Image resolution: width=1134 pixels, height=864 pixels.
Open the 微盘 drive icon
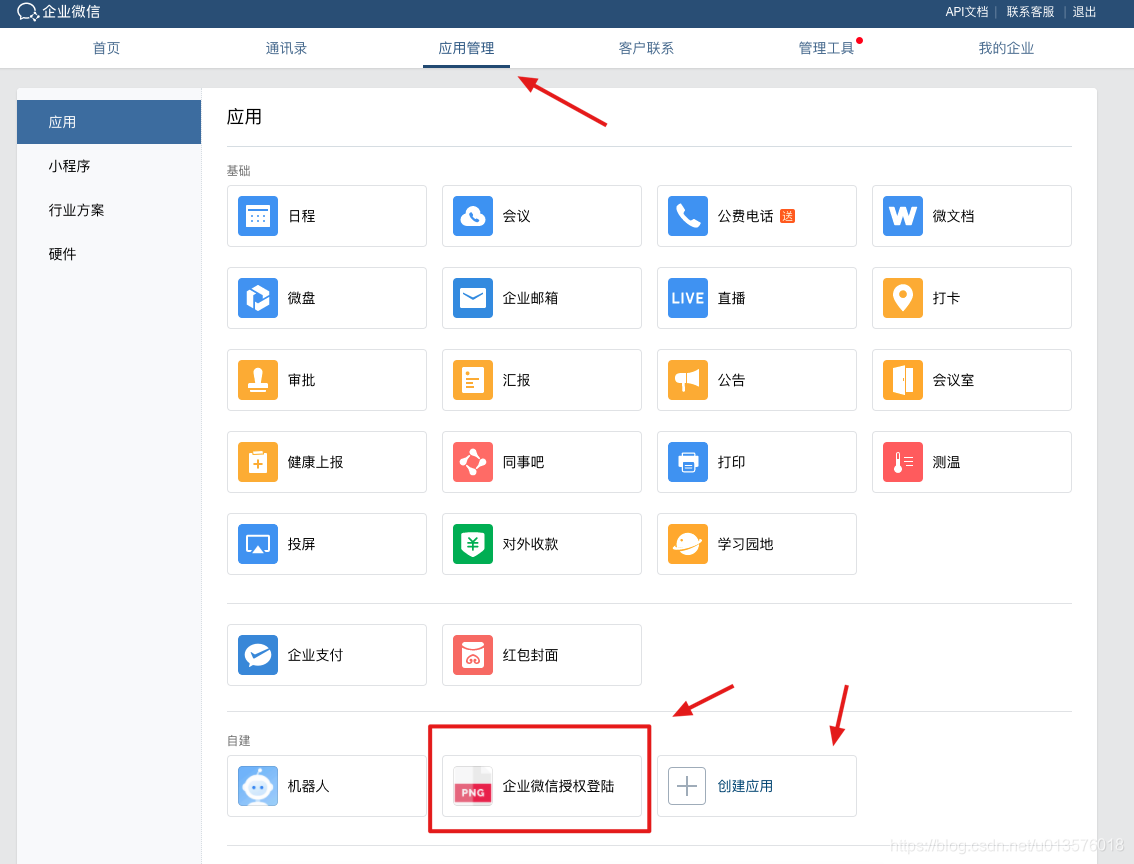click(x=257, y=298)
